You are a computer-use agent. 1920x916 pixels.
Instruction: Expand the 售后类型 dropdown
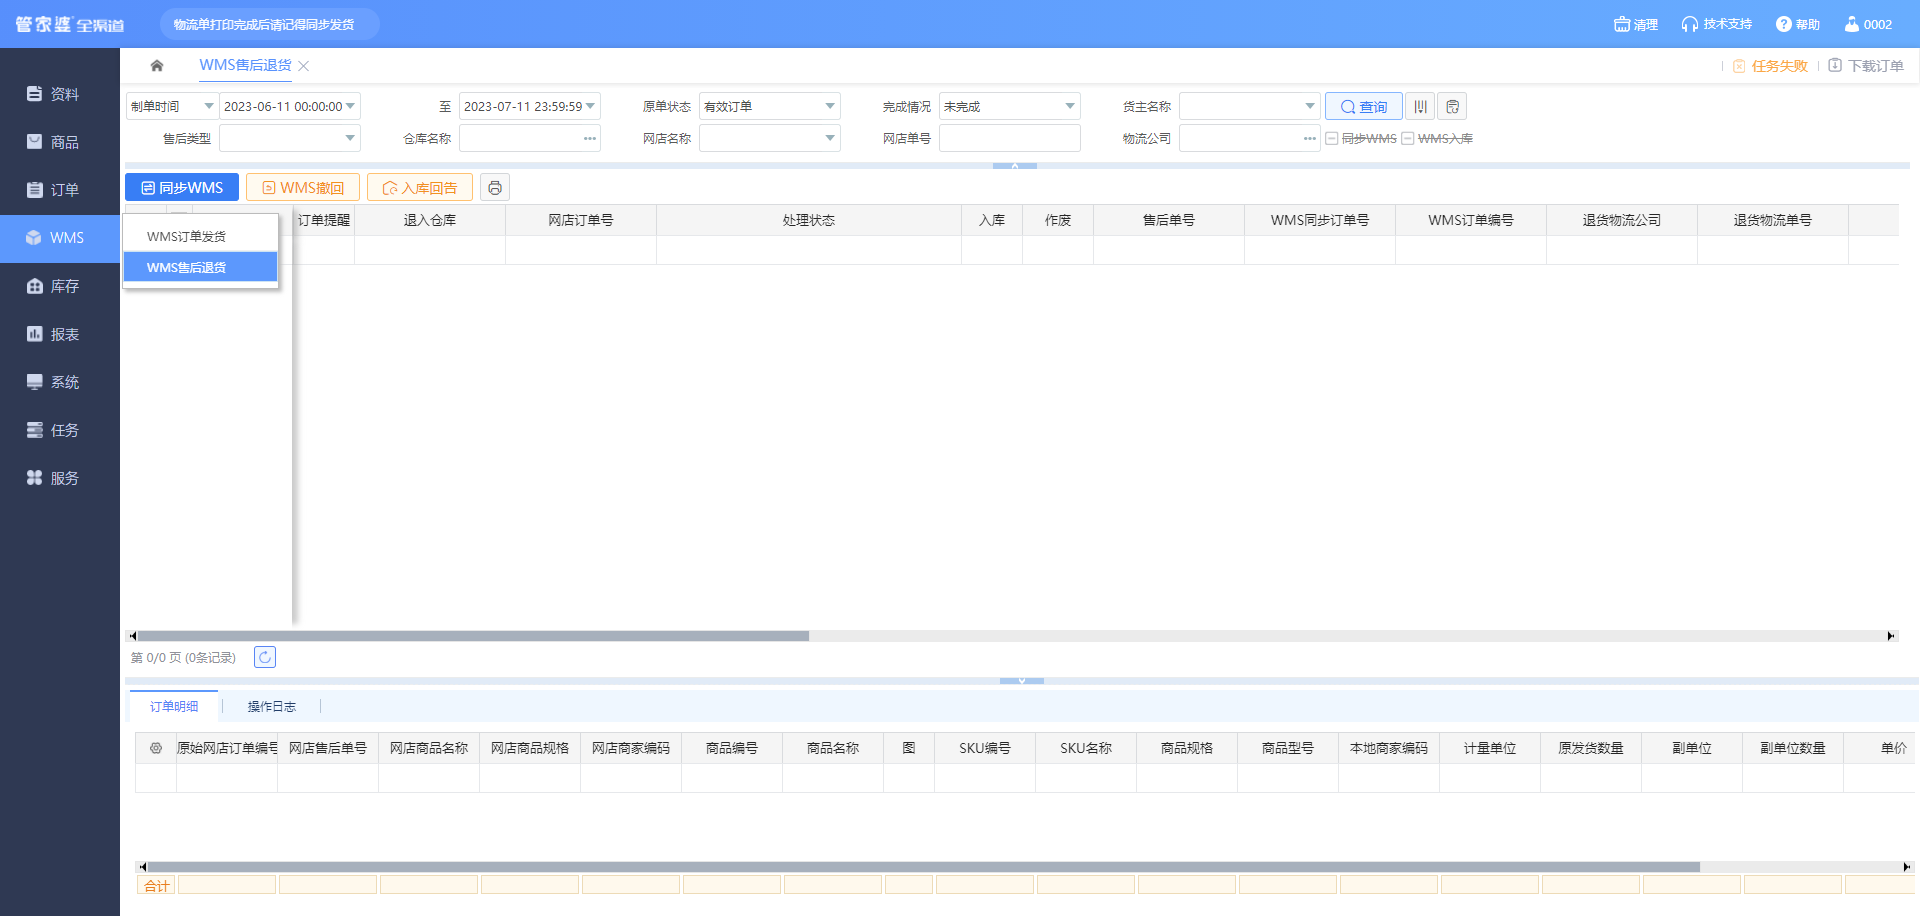point(350,139)
